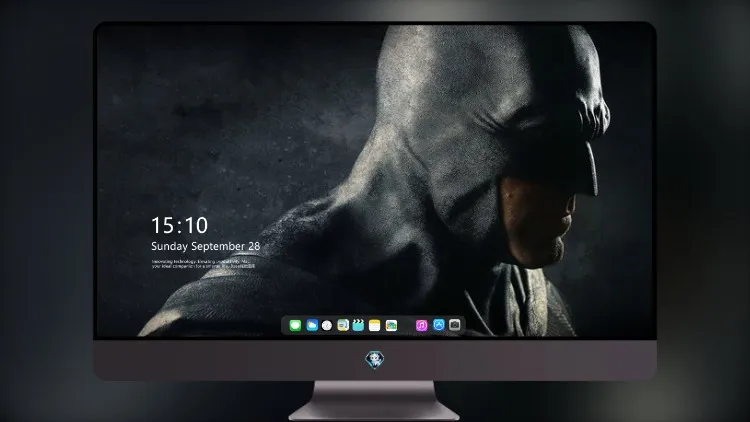Launch the Camera app from the dock
Image resolution: width=750 pixels, height=422 pixels.
[455, 325]
